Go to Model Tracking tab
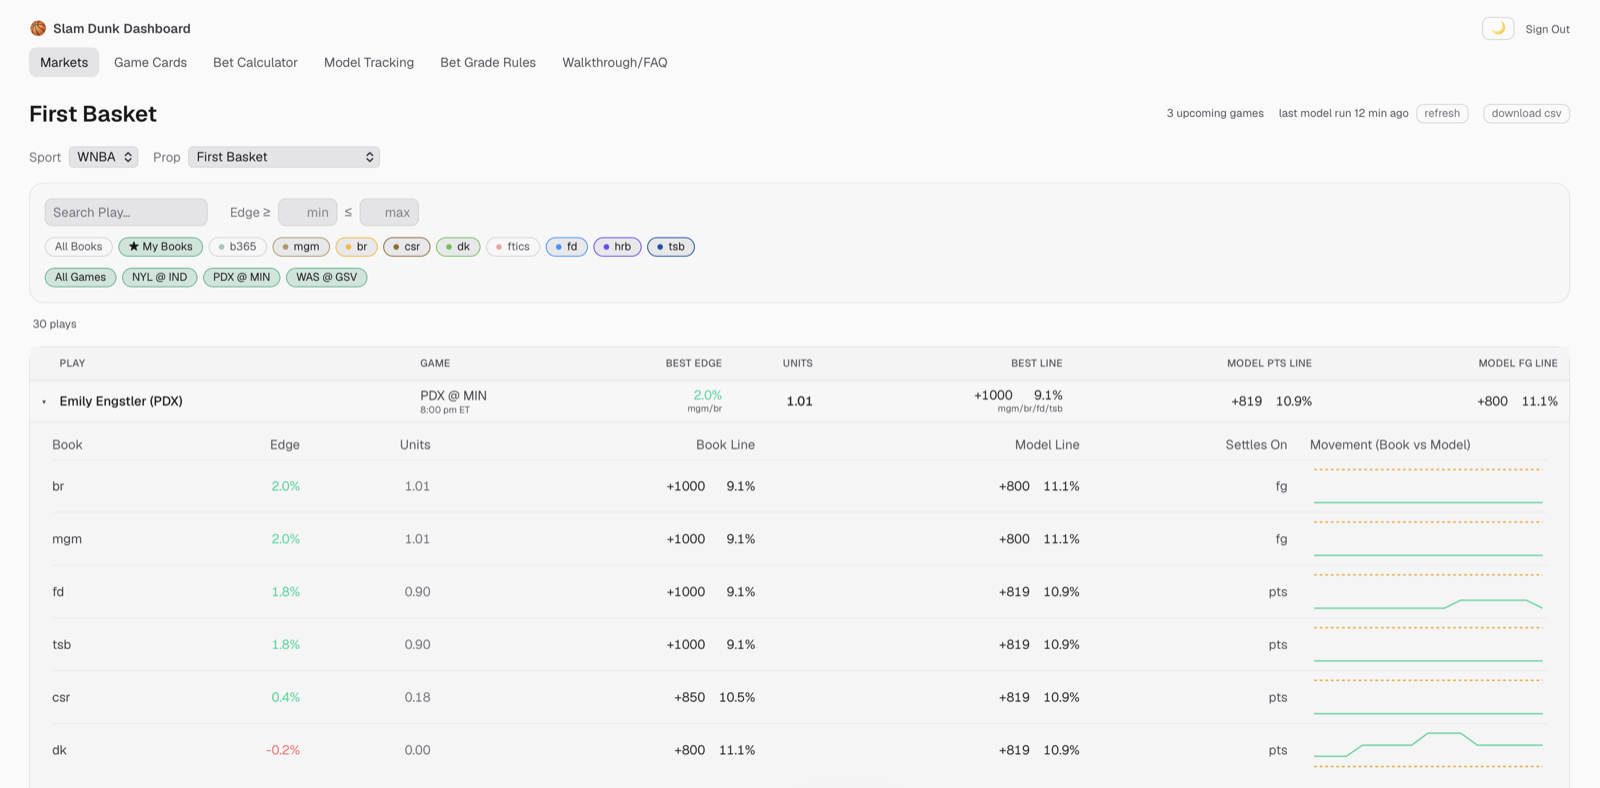This screenshot has width=1600, height=788. [x=369, y=62]
